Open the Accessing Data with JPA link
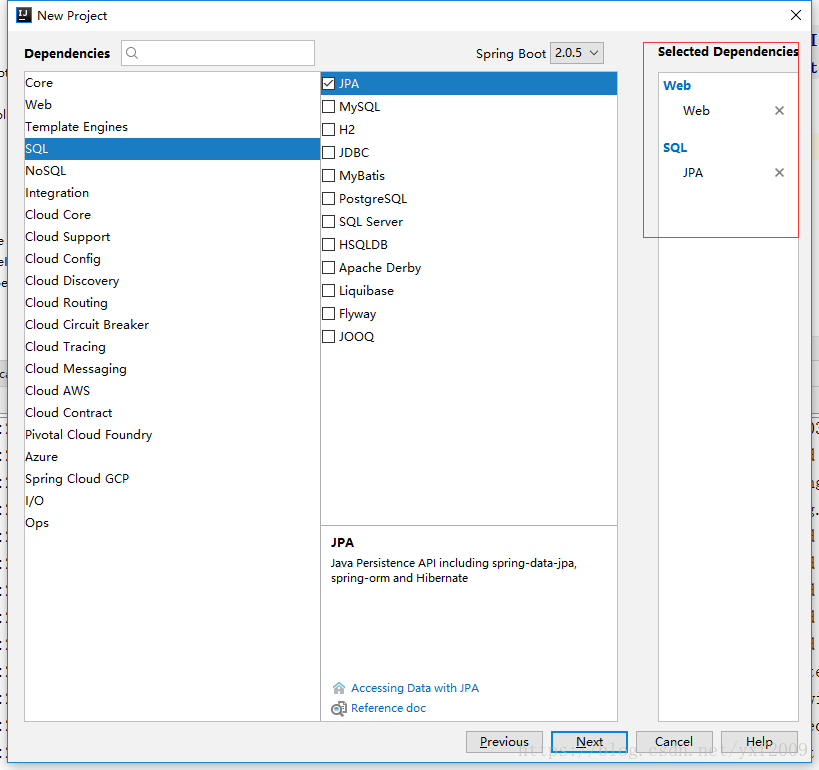The width and height of the screenshot is (819, 770). coord(415,688)
